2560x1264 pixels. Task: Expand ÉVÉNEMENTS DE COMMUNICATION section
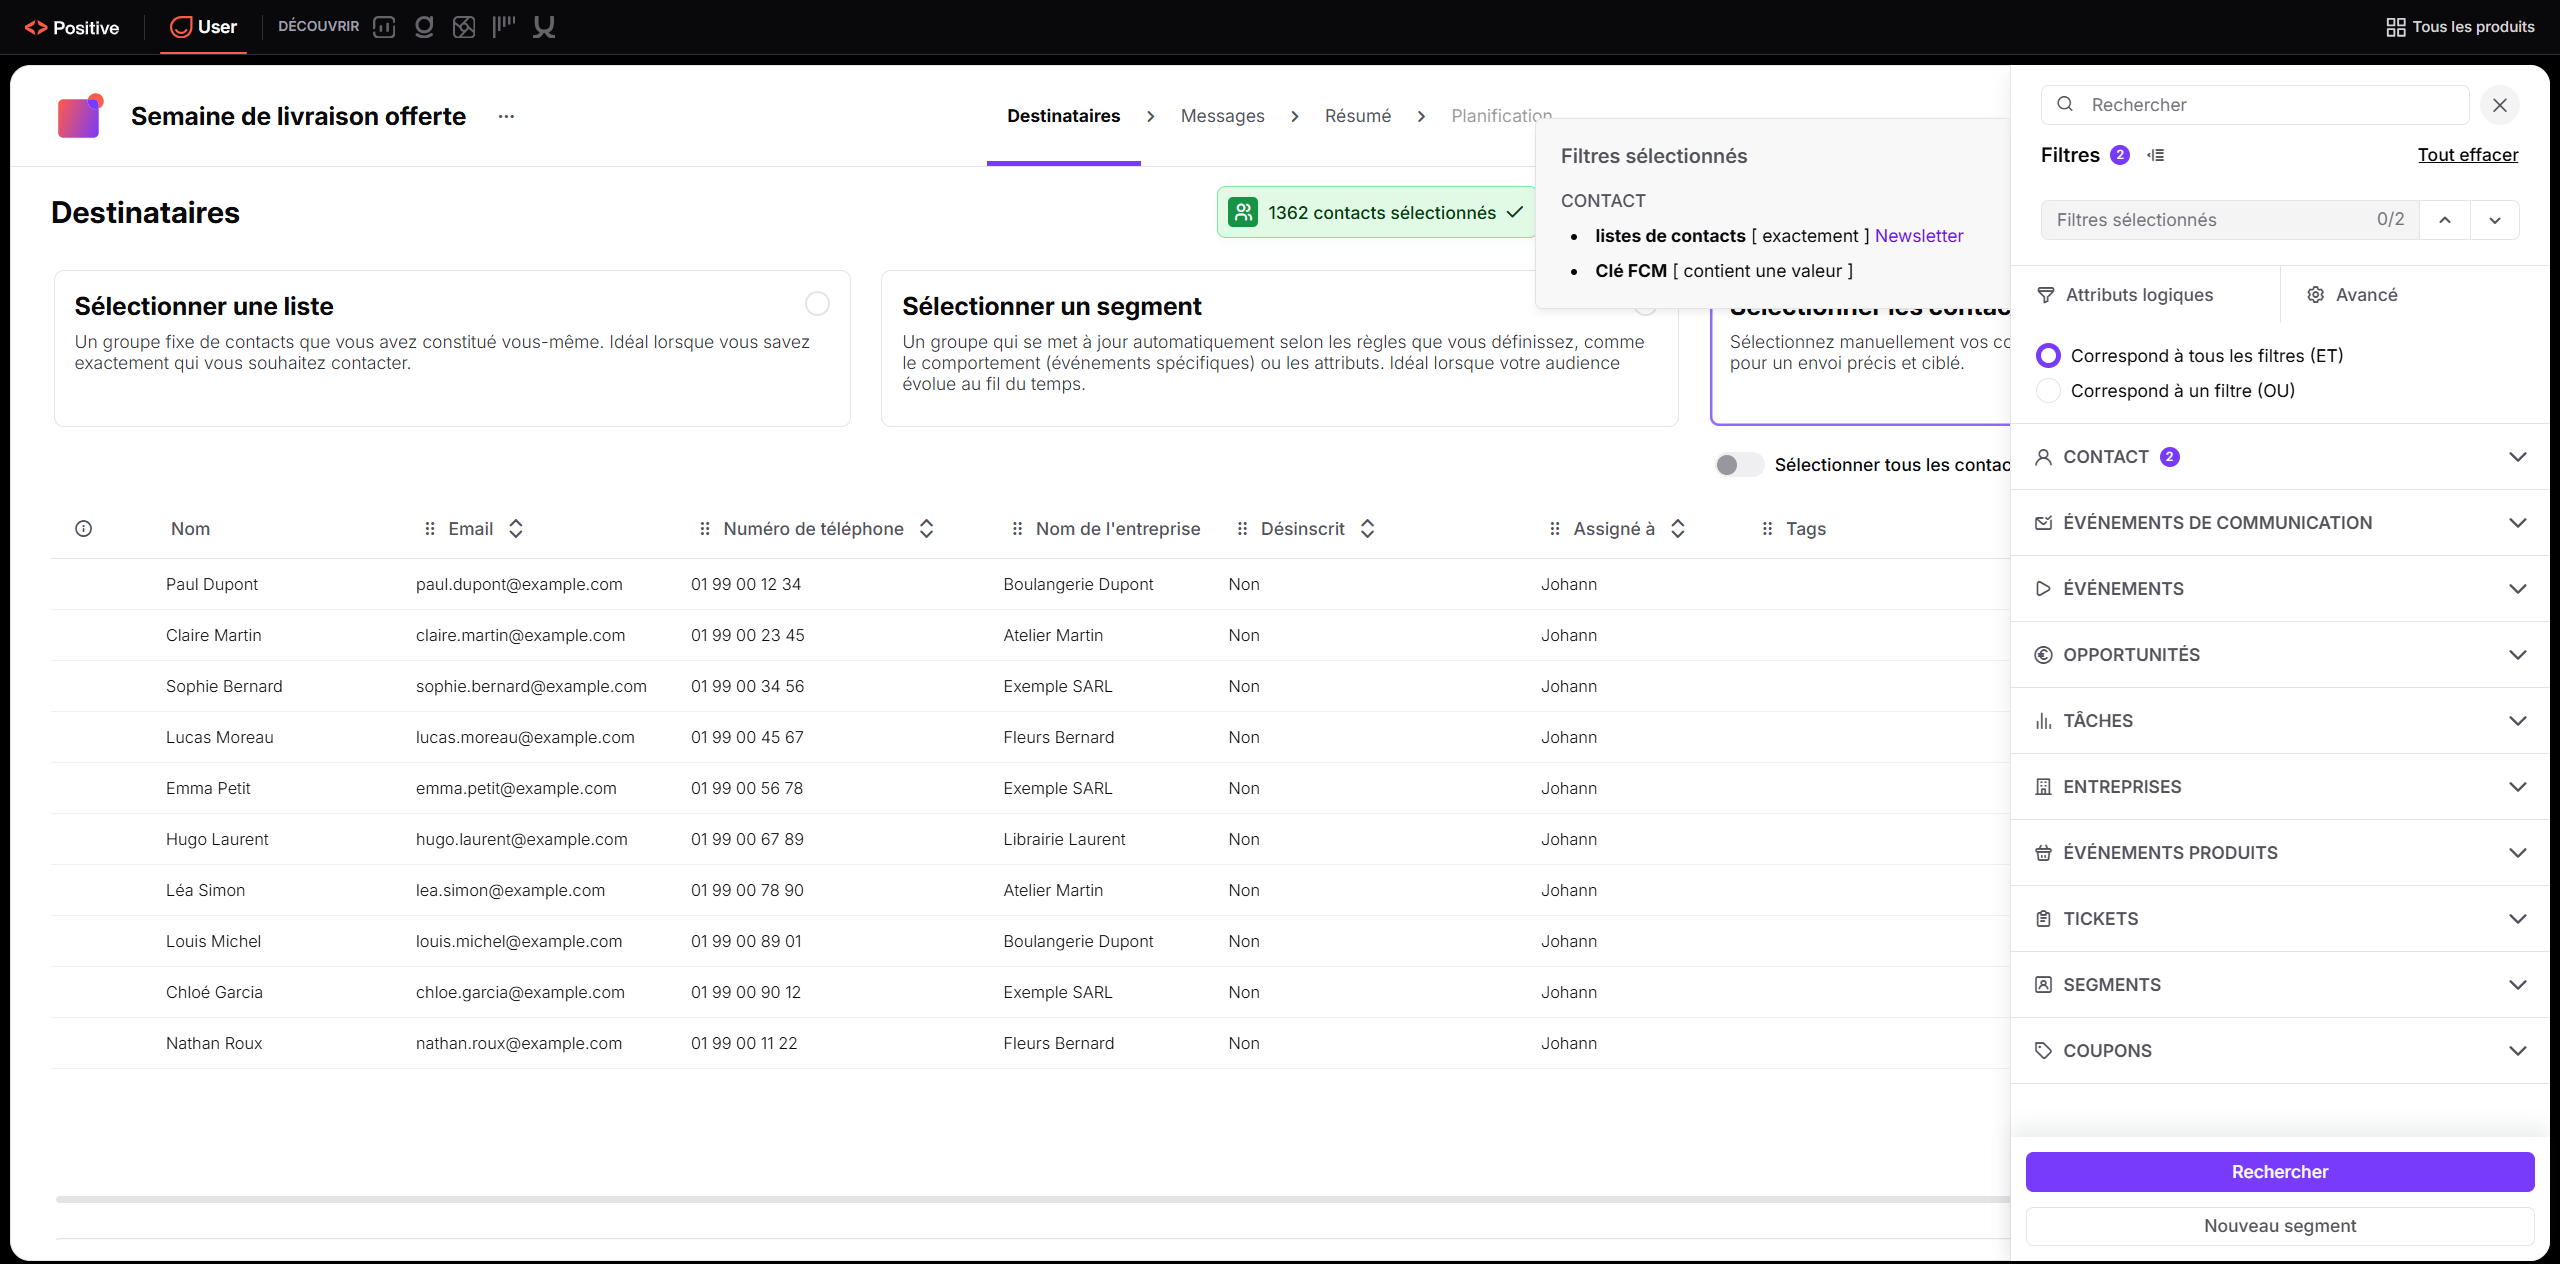click(2280, 523)
